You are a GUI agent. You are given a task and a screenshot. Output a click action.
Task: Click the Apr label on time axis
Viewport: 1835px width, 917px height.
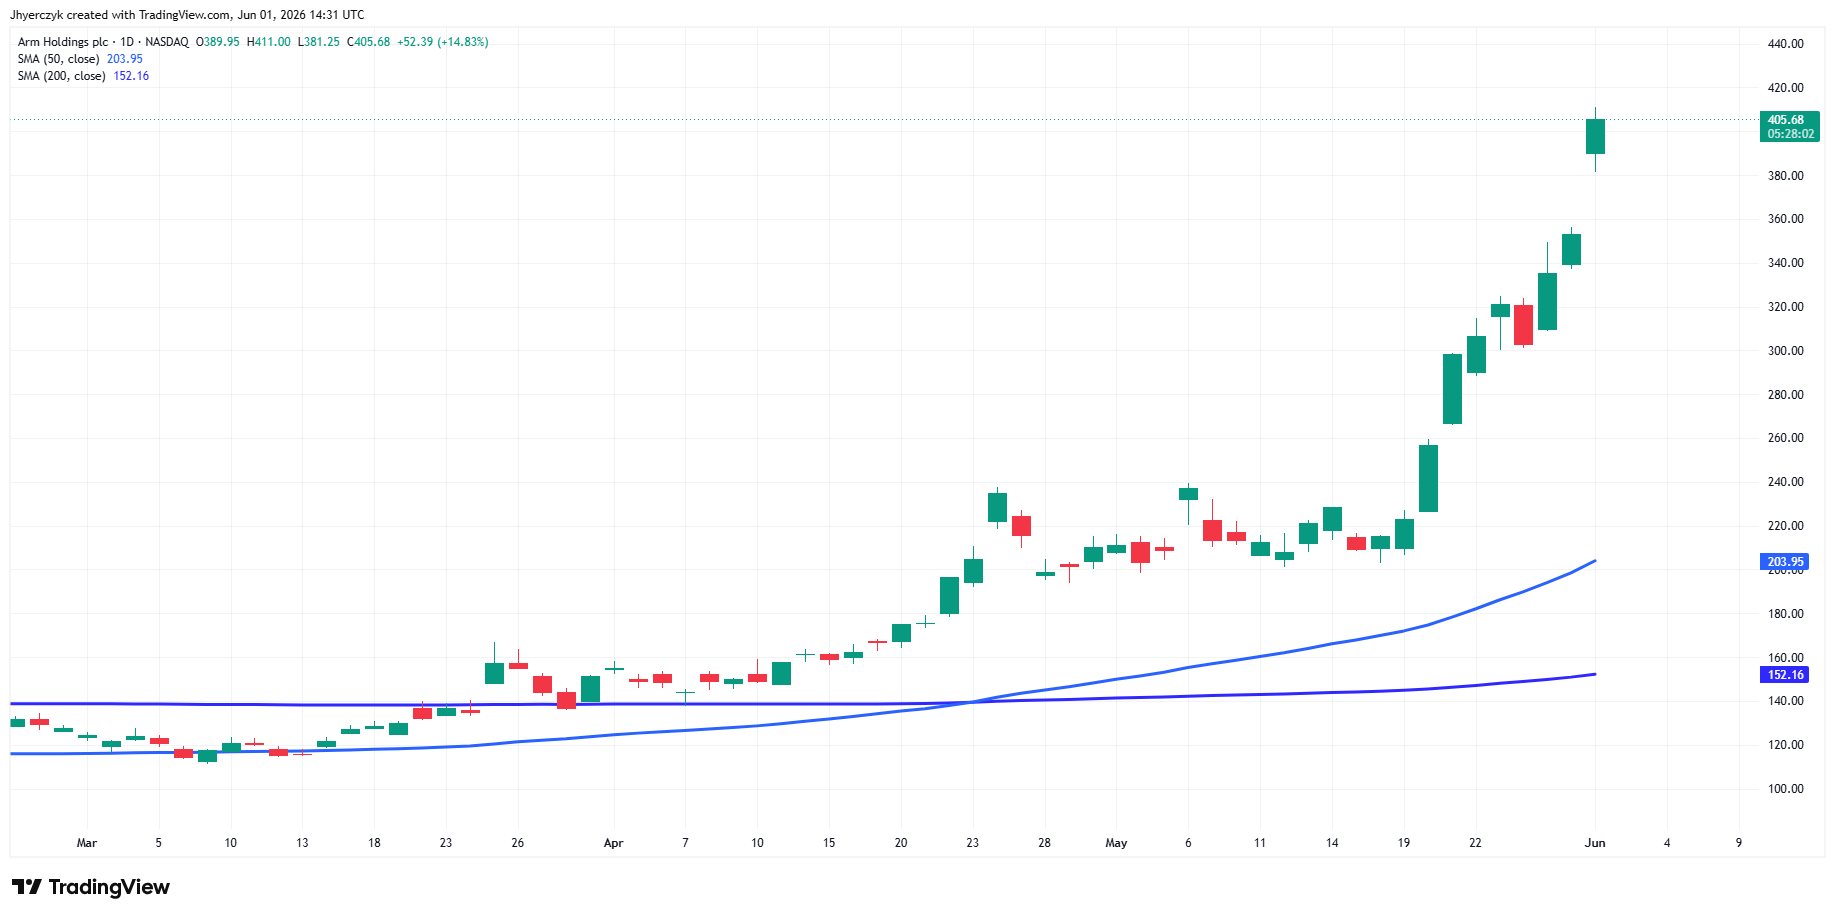click(x=613, y=843)
